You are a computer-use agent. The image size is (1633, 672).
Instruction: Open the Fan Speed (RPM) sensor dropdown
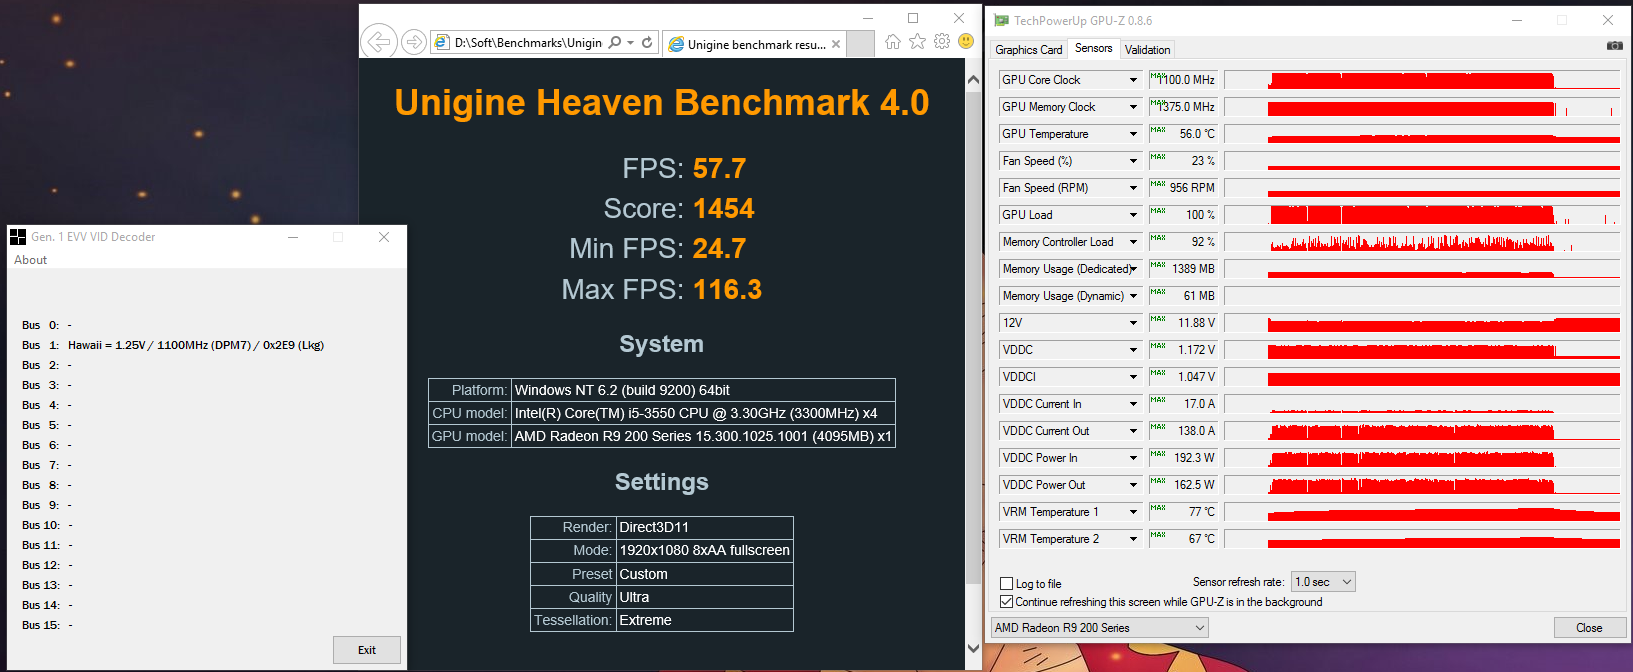coord(1133,188)
